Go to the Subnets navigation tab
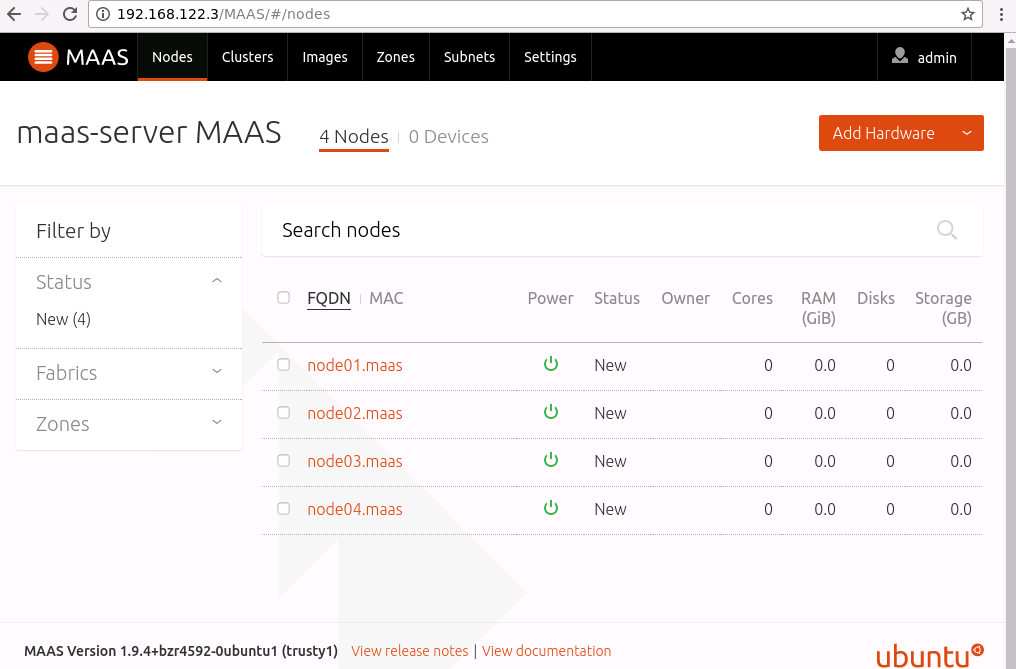The image size is (1016, 669). pos(469,57)
